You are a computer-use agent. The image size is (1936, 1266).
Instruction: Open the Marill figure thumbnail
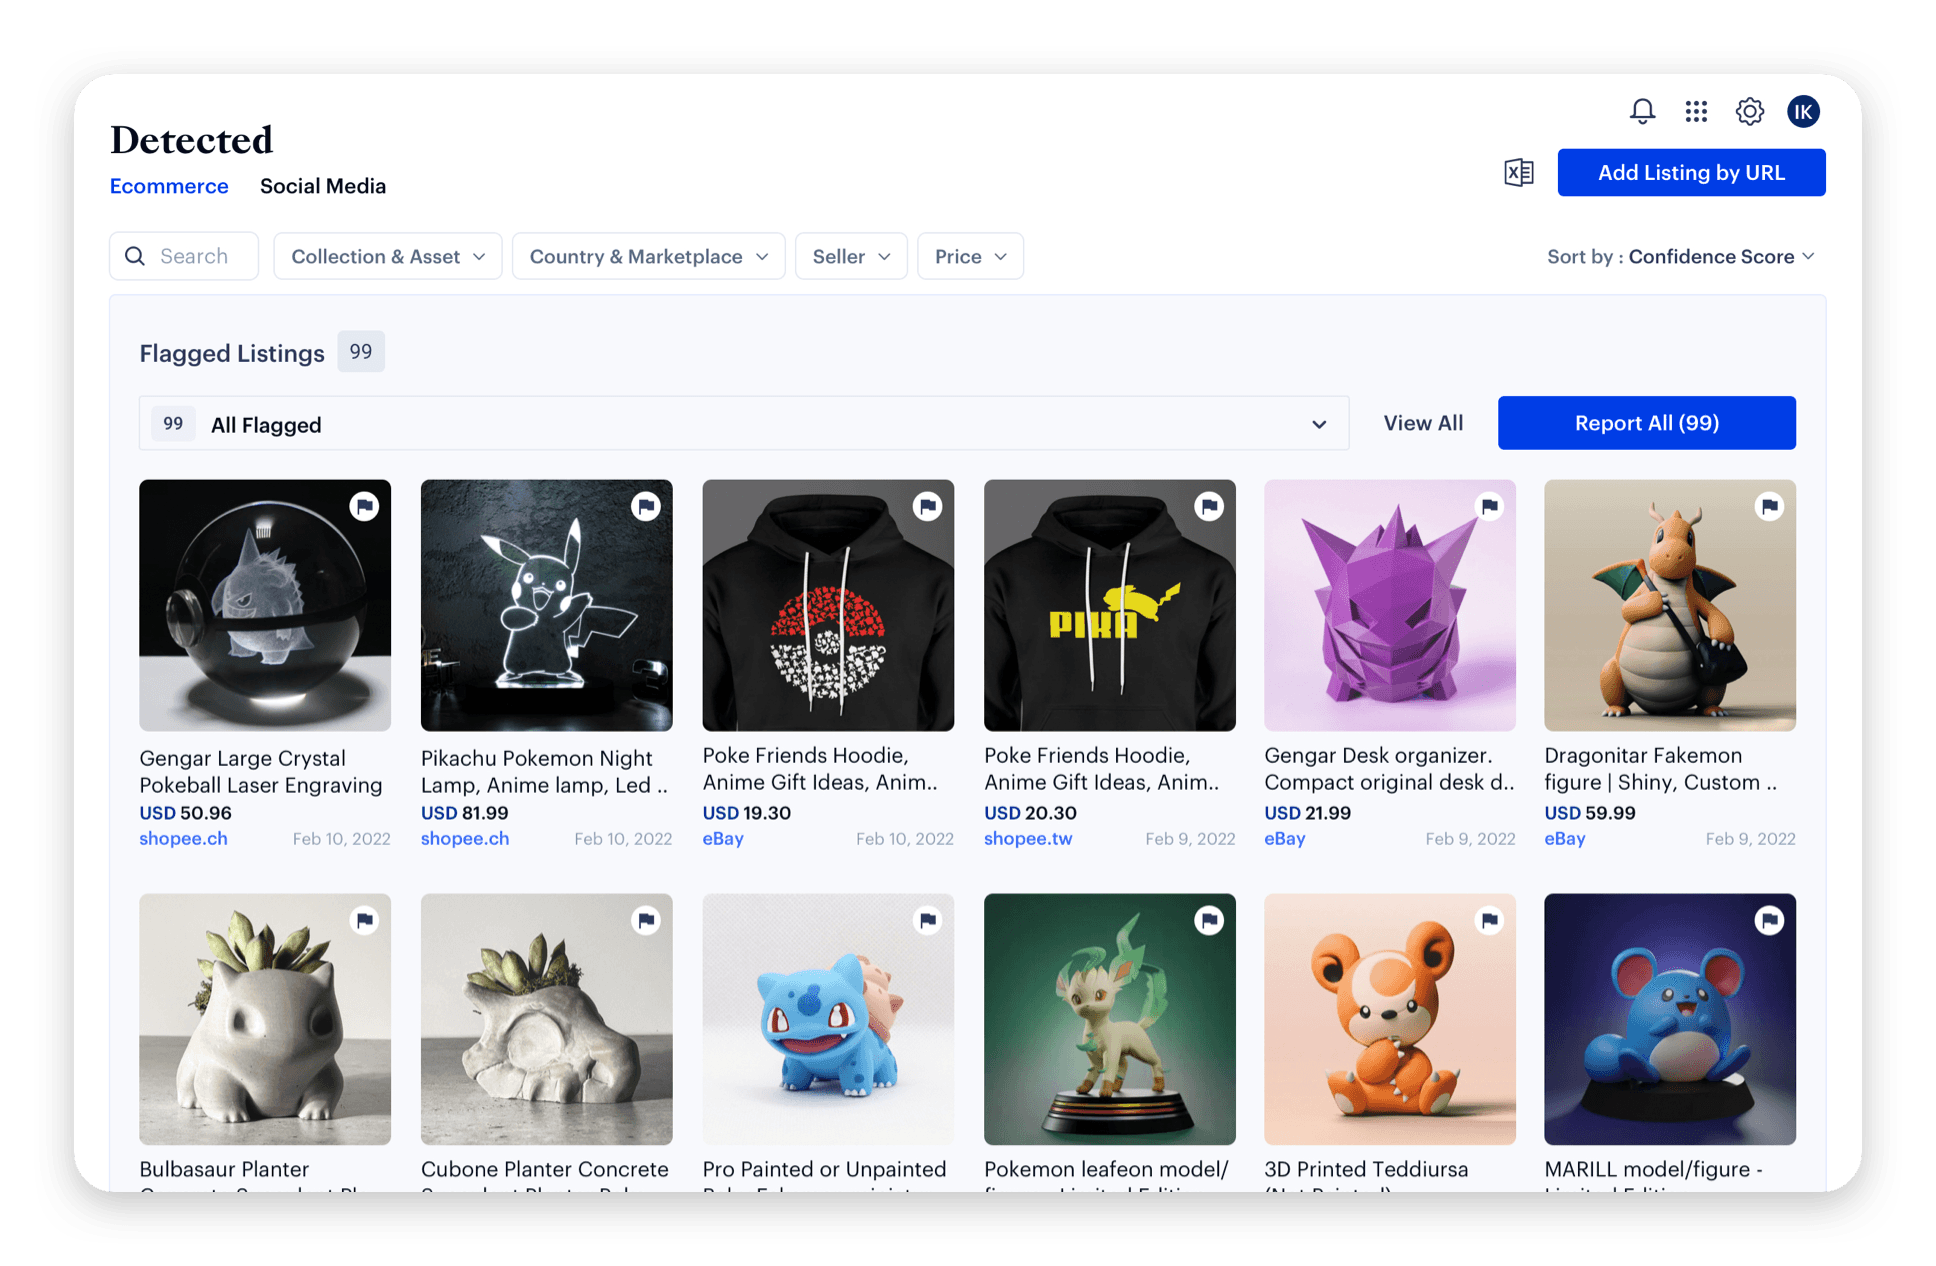pyautogui.click(x=1669, y=1018)
